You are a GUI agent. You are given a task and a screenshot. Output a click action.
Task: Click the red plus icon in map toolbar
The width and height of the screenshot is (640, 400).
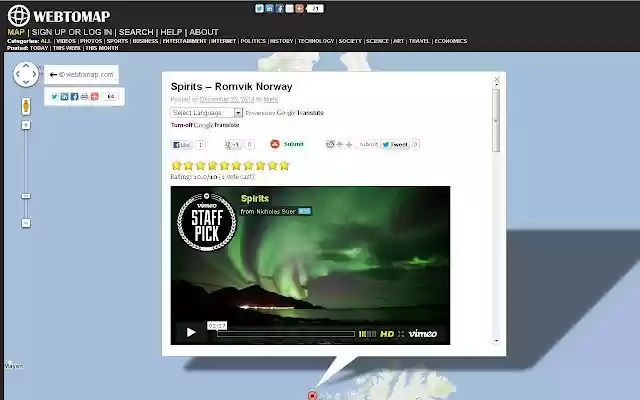95,96
